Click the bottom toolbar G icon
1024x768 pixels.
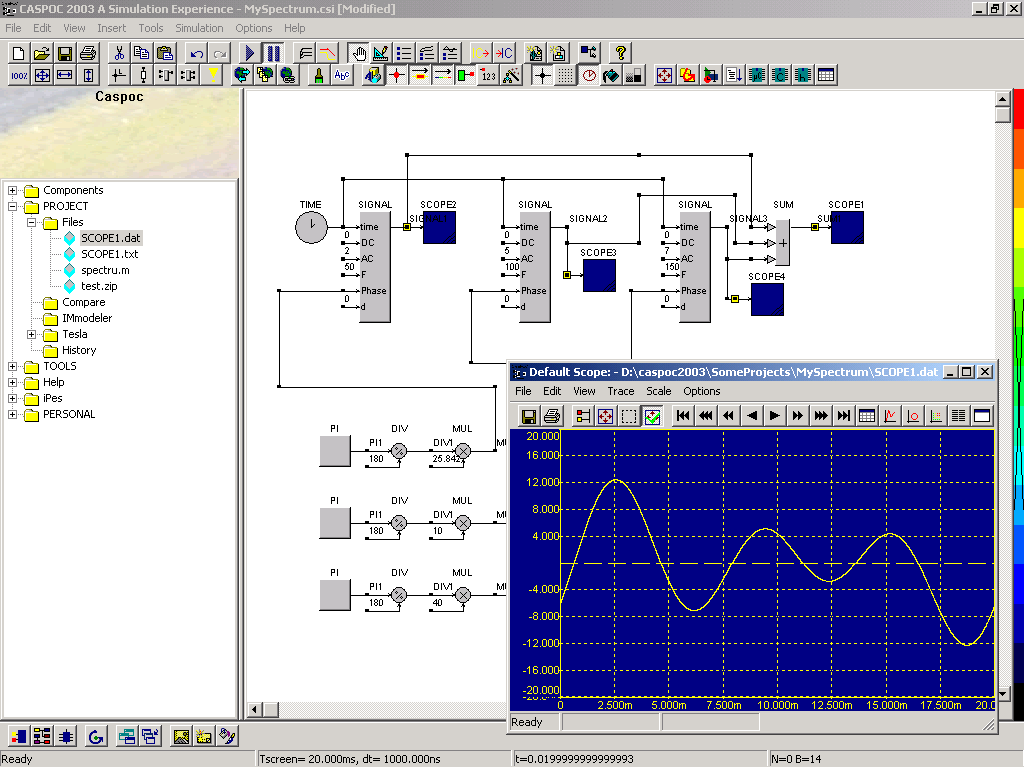point(96,737)
